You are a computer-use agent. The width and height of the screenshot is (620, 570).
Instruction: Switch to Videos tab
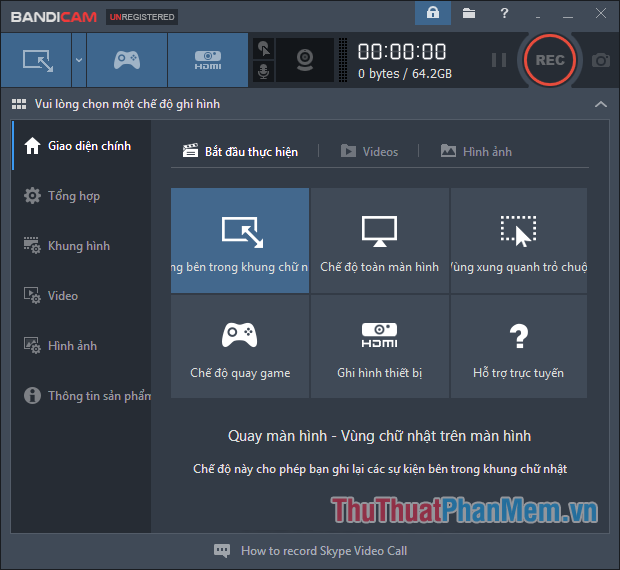pyautogui.click(x=369, y=151)
